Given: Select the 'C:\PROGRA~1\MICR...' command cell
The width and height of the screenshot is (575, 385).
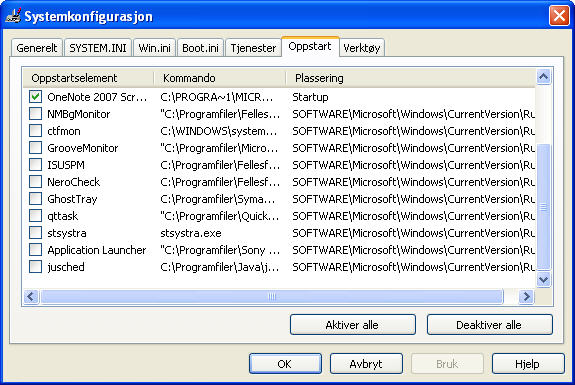Looking at the screenshot, I should 217,97.
